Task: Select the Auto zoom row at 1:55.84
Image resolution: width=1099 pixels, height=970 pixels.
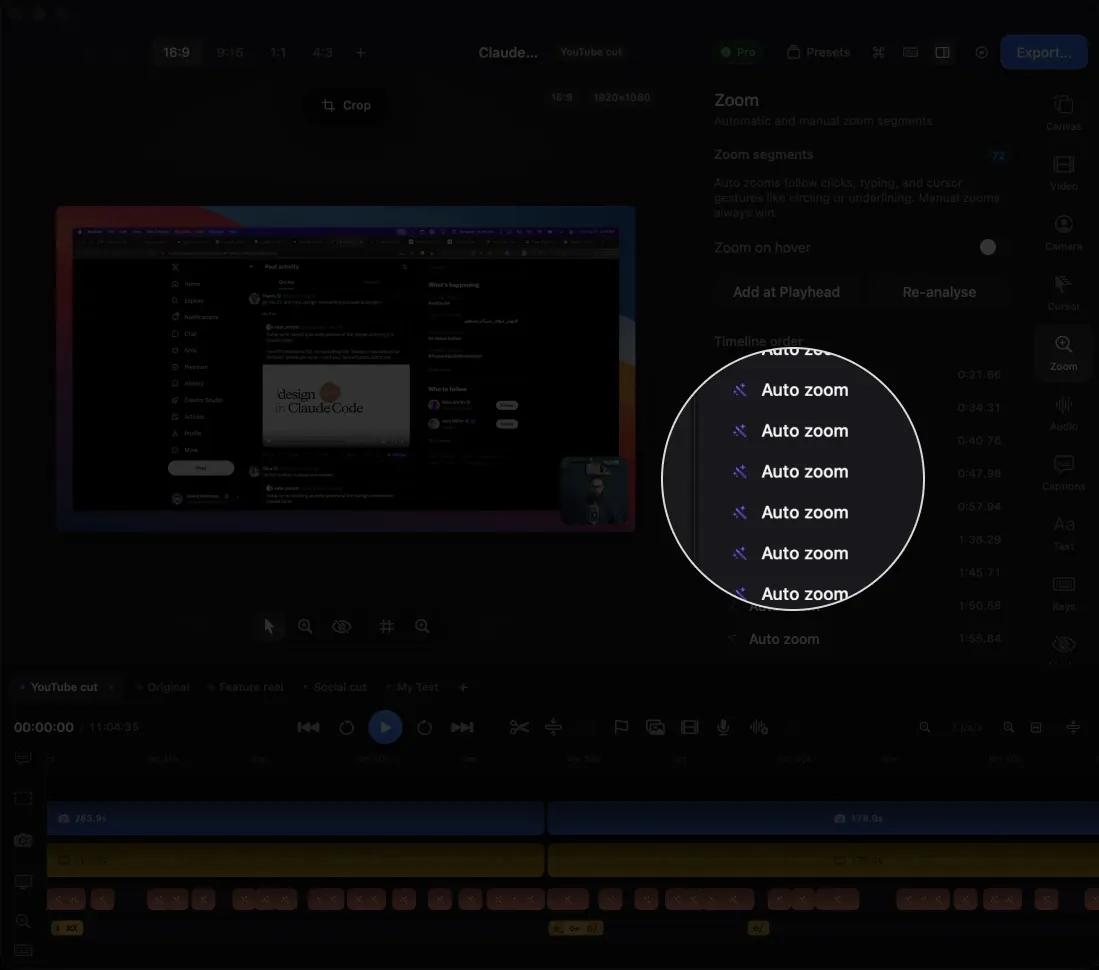Action: click(864, 639)
